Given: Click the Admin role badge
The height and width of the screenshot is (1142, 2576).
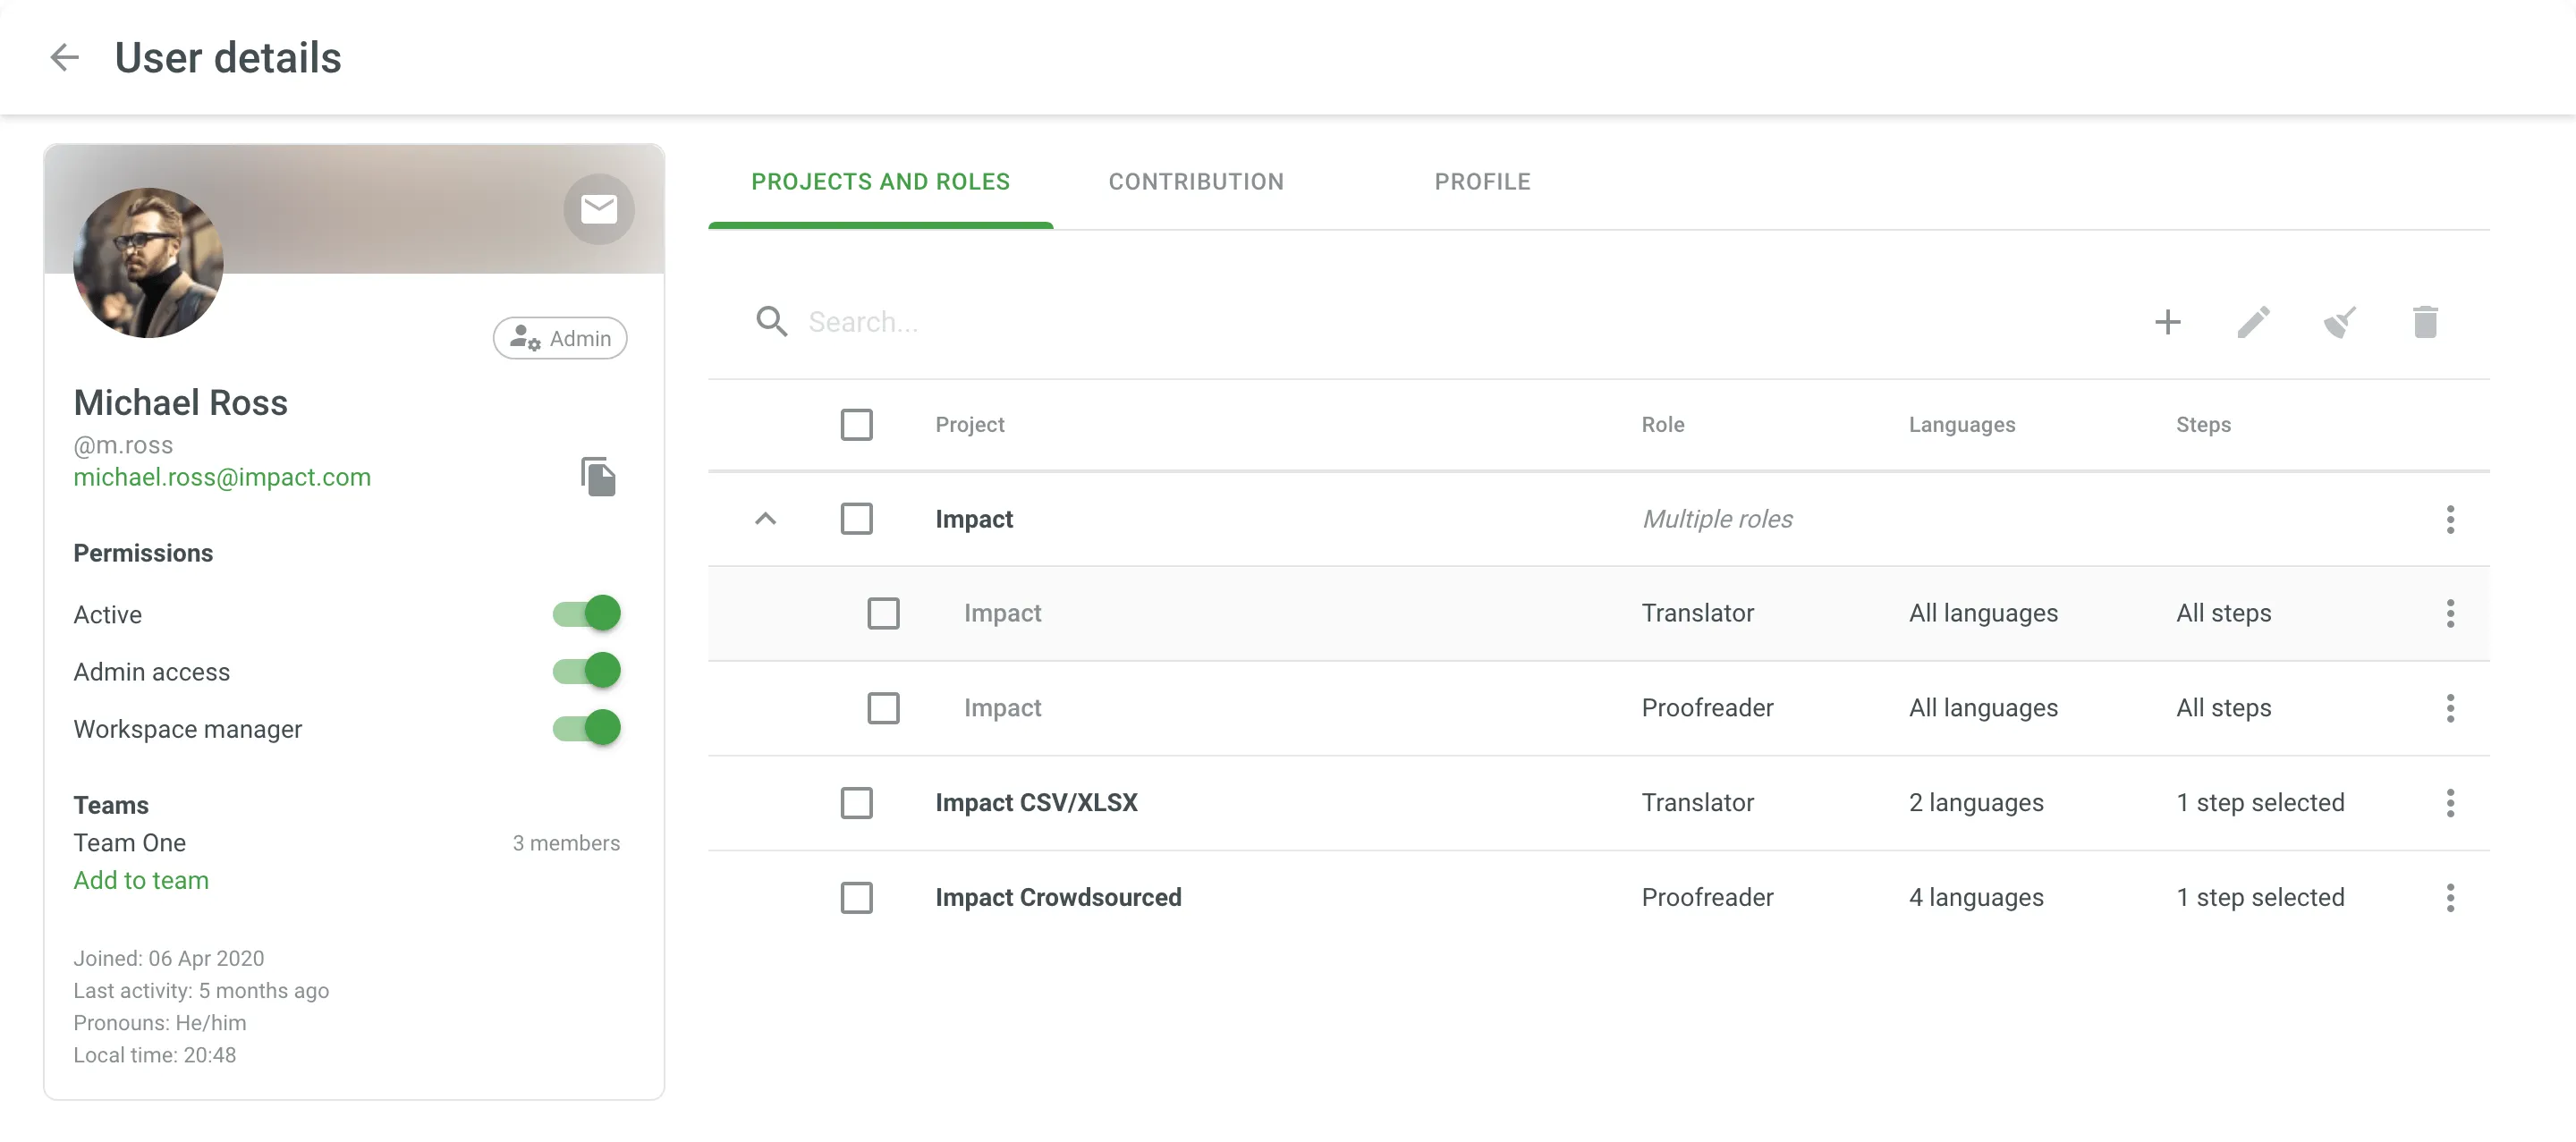Looking at the screenshot, I should 560,338.
